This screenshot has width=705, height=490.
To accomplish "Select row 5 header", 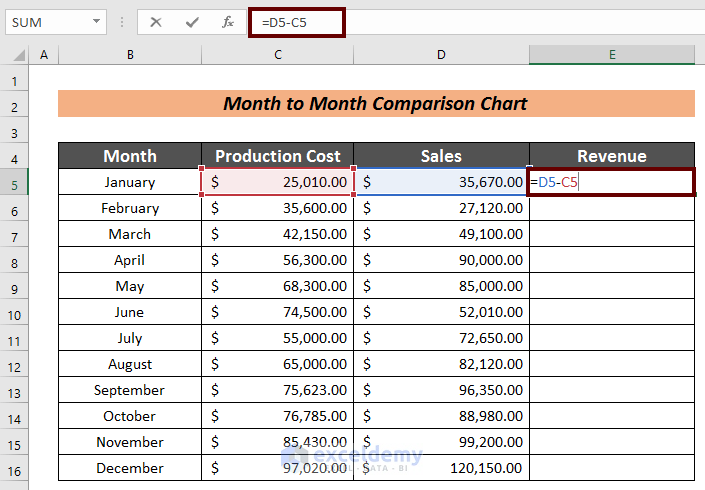I will coord(15,182).
